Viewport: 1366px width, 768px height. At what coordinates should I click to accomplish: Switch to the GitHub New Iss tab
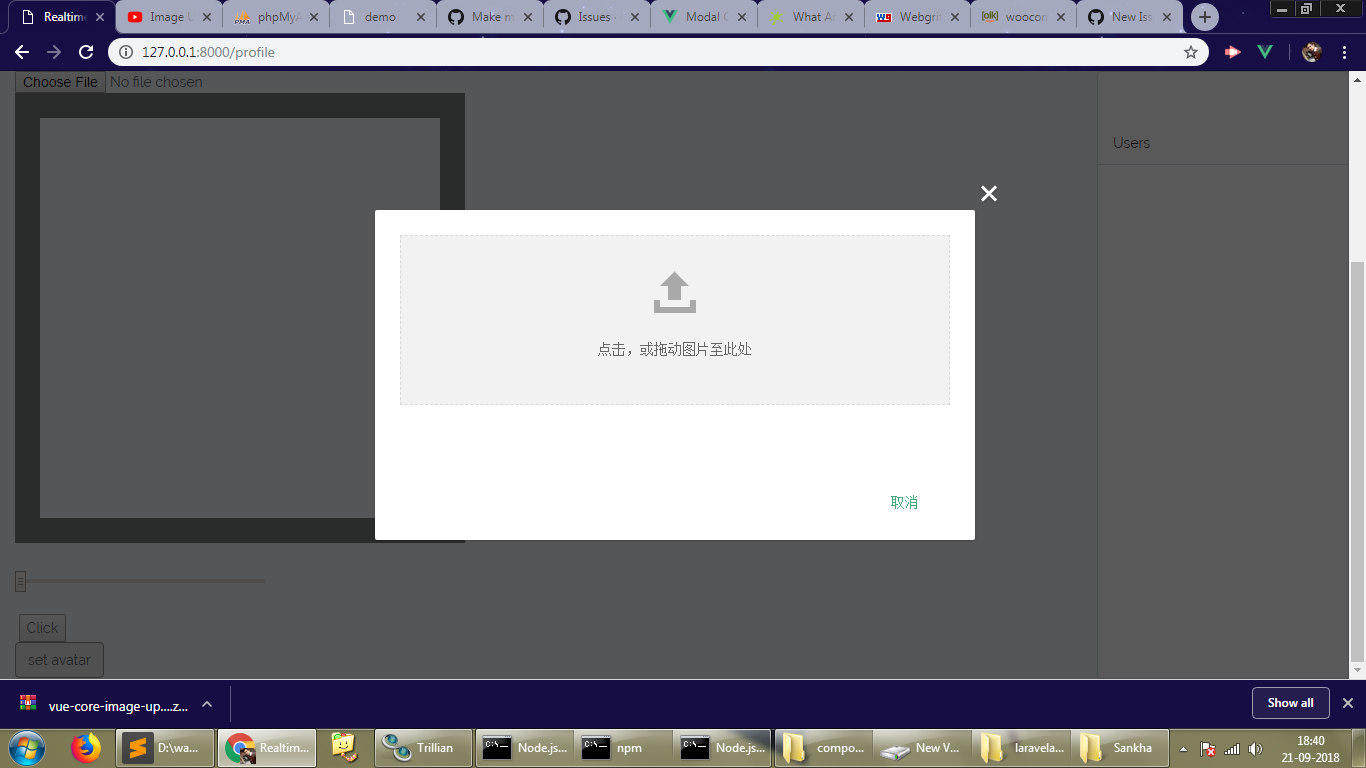click(x=1132, y=17)
